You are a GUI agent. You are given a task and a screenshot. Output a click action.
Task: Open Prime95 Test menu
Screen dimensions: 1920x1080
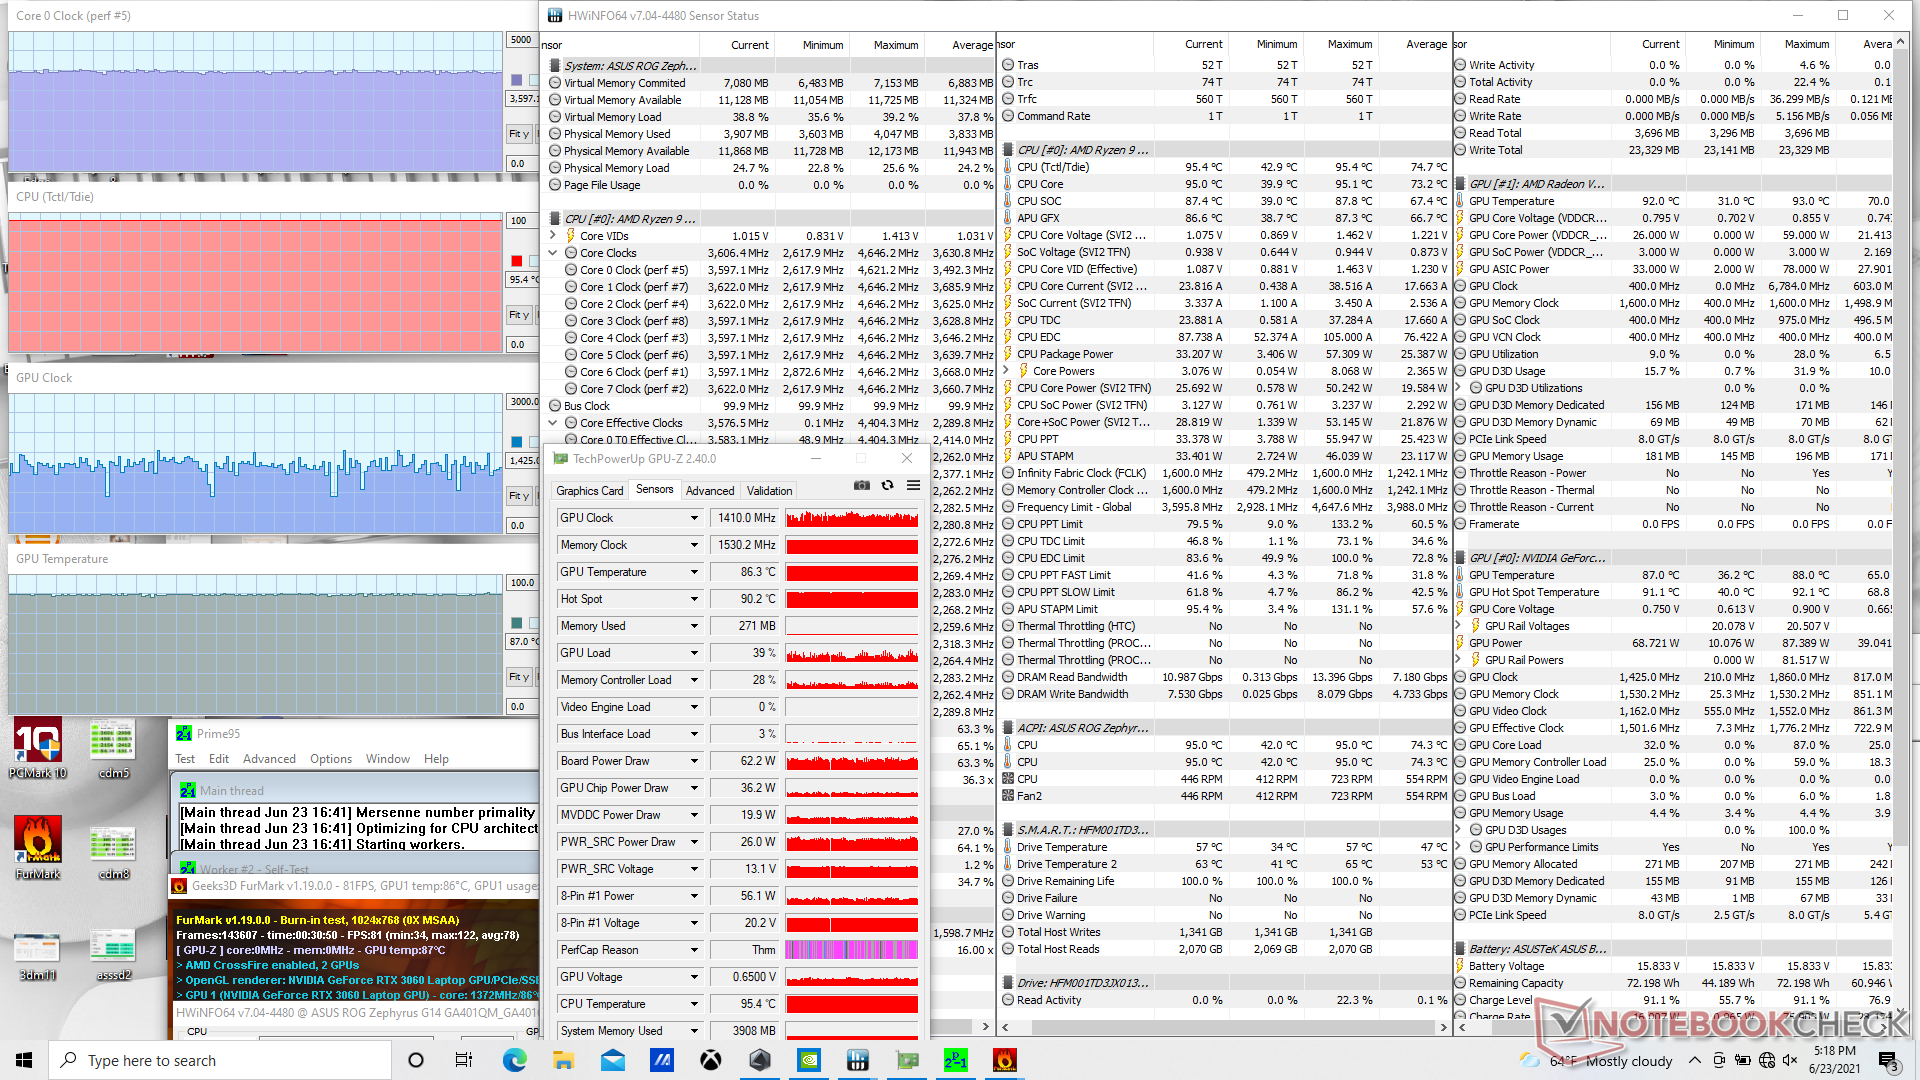click(x=185, y=759)
